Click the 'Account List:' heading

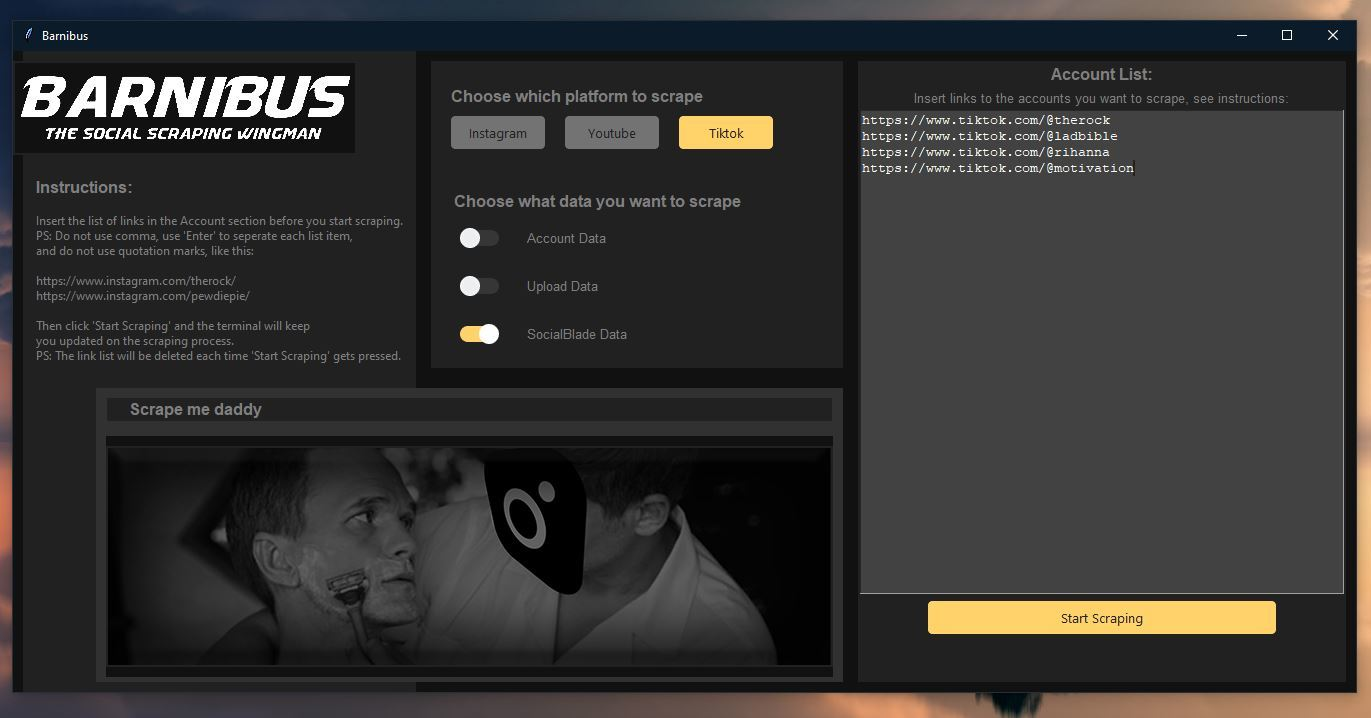[x=1101, y=74]
